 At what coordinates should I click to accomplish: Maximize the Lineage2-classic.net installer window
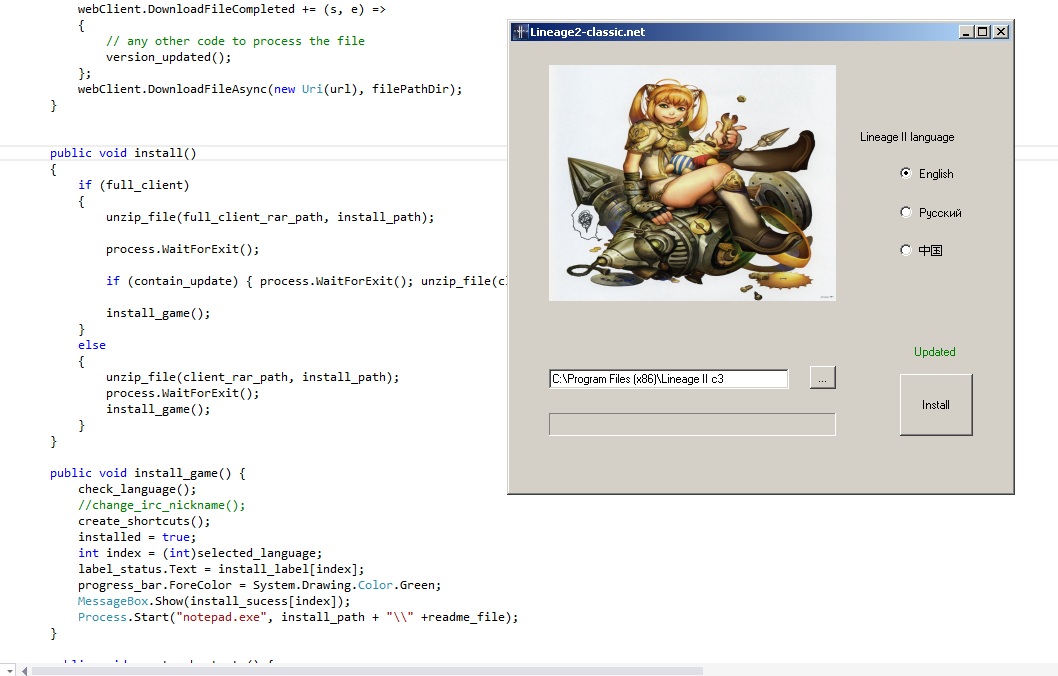pos(983,32)
